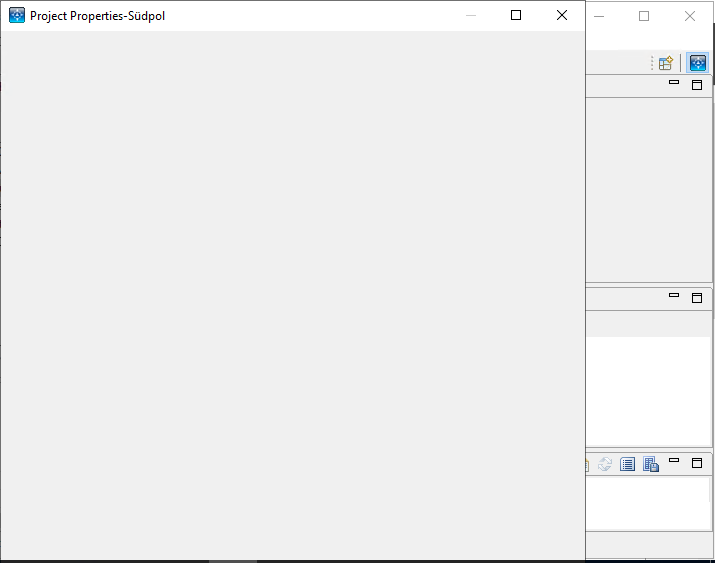
Task: Minimize the background application window
Action: coord(599,16)
